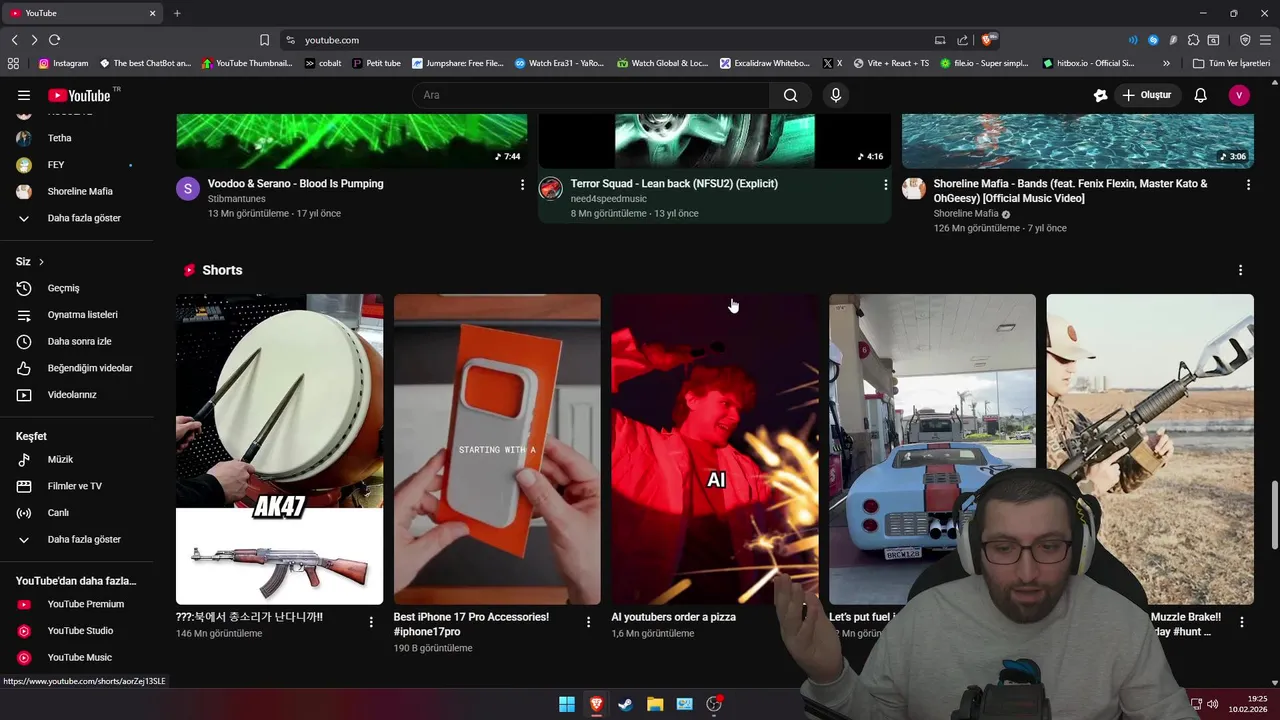
Task: Expand the Siz section chevron
Action: point(41,262)
